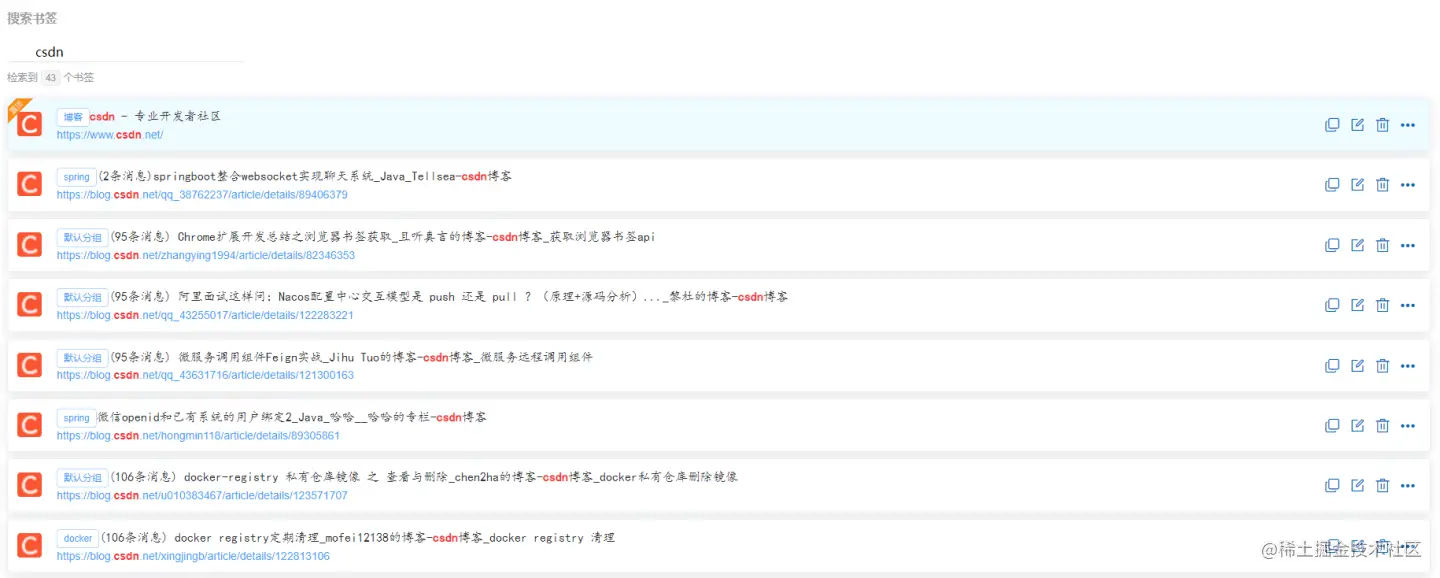Open the qq_38762237 article 89406379 link
The height and width of the screenshot is (578, 1440).
click(x=202, y=195)
